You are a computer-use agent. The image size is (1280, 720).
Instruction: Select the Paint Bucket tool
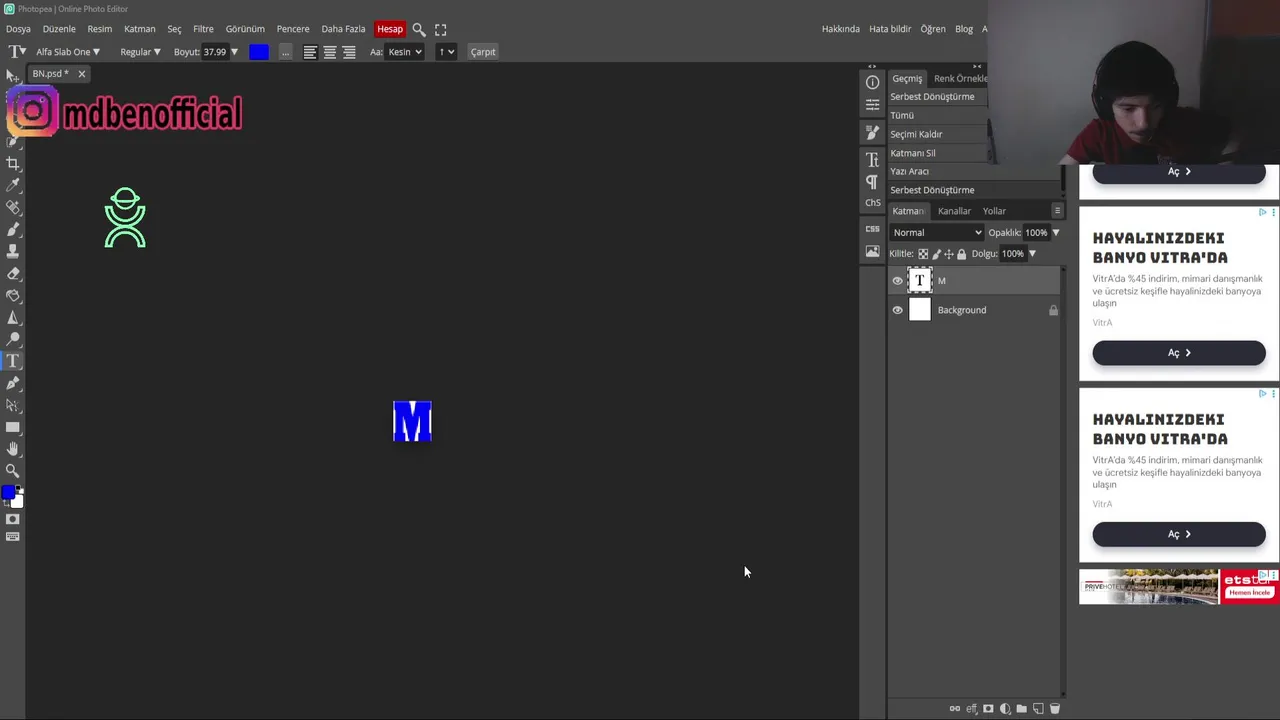tap(13, 295)
